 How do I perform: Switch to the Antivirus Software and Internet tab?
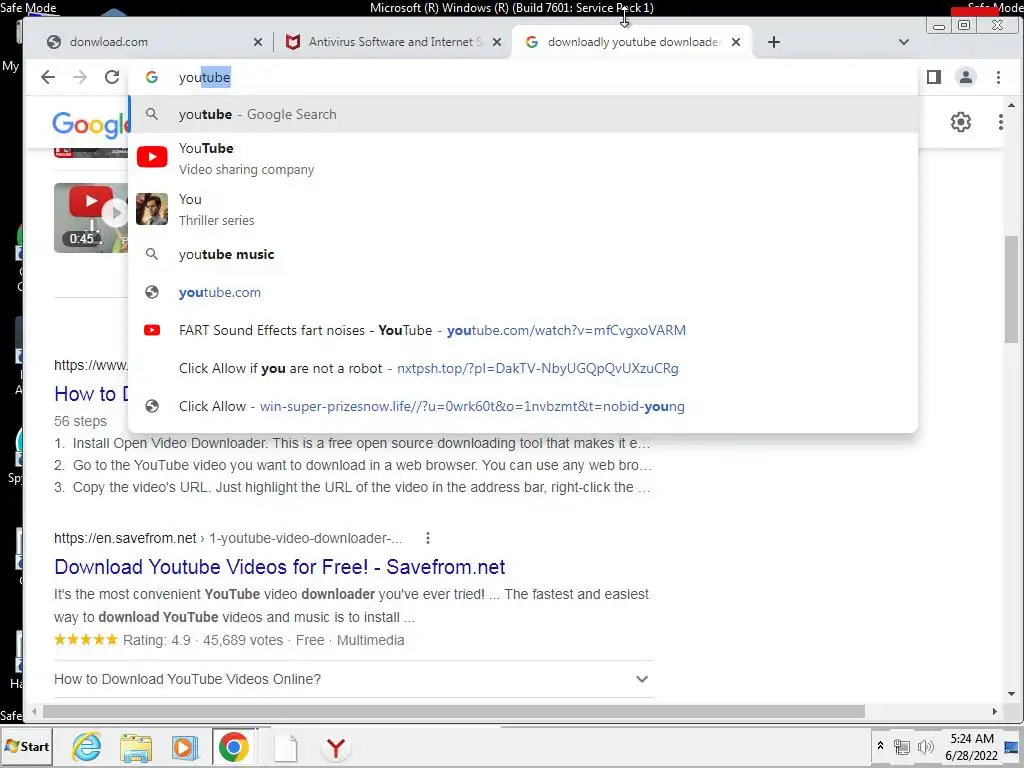coord(393,42)
